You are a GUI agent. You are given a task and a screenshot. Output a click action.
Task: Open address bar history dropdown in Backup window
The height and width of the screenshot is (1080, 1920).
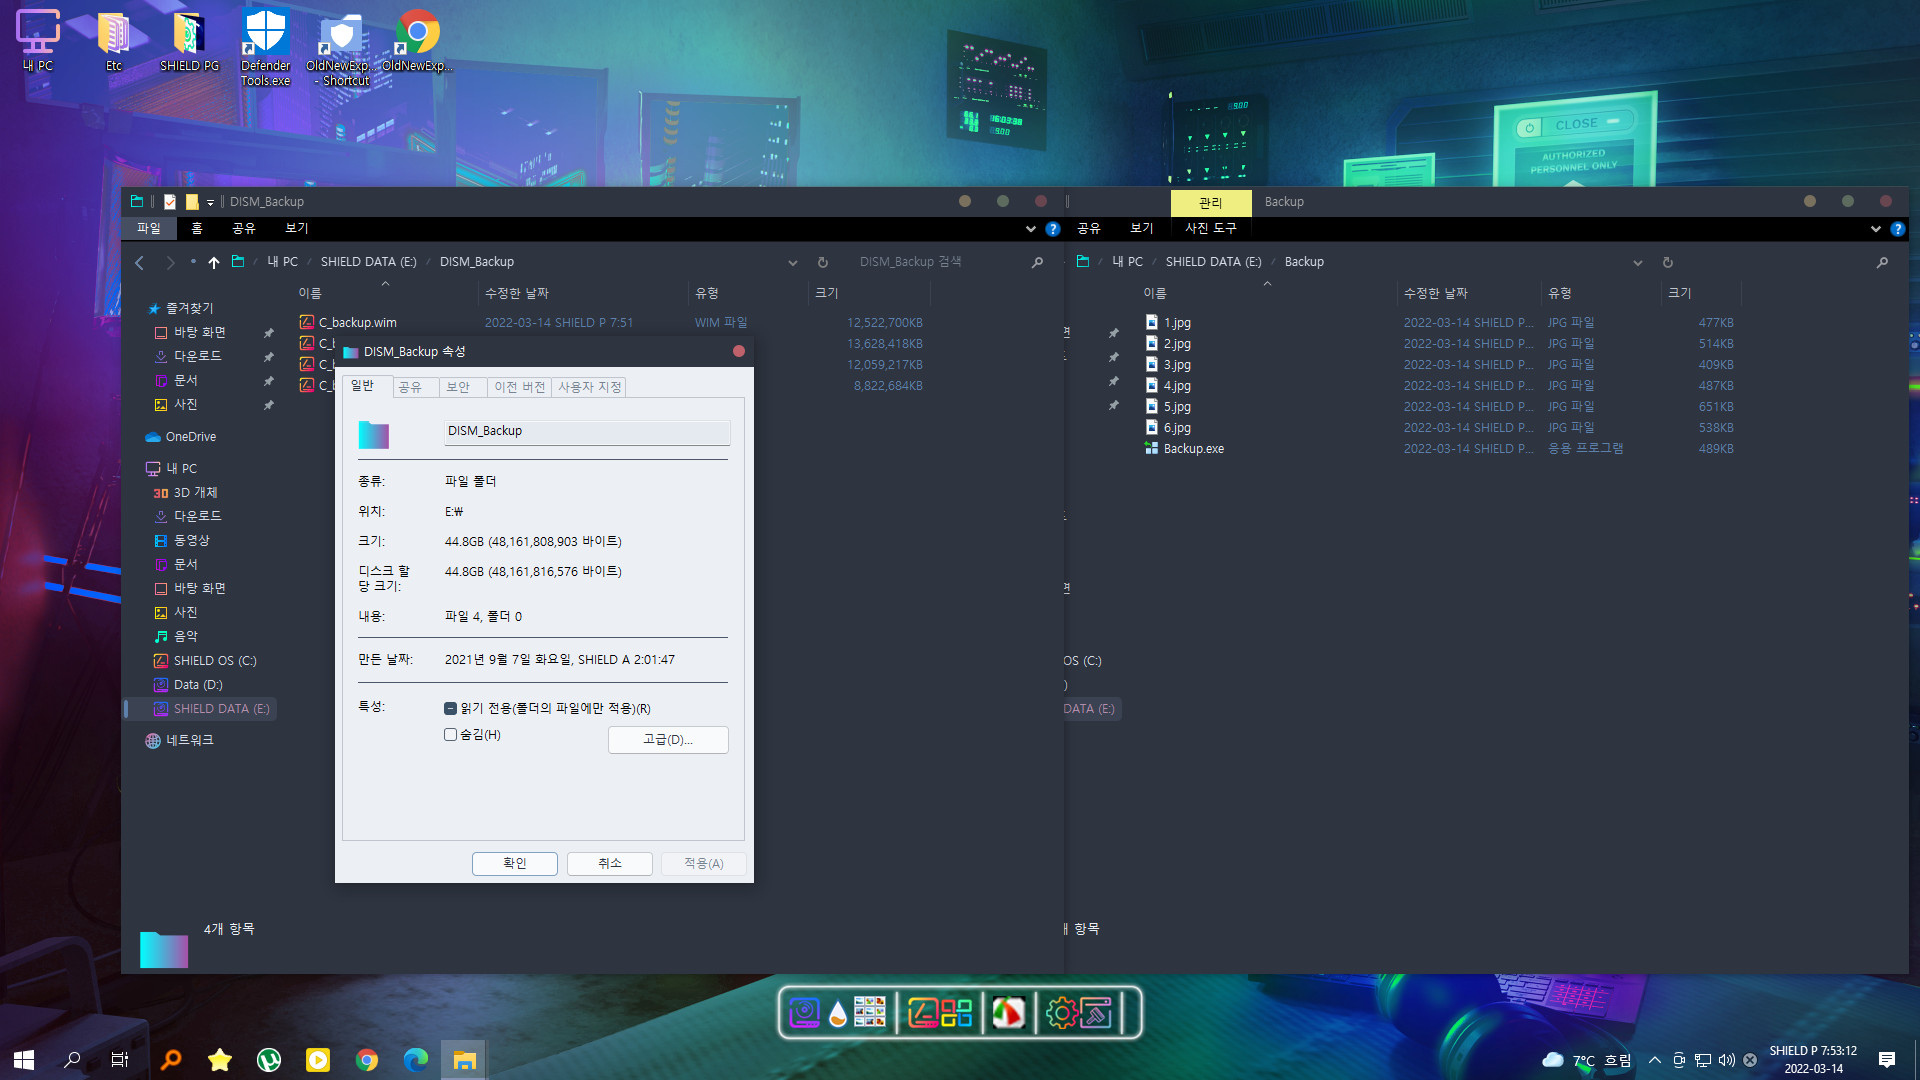(1638, 263)
